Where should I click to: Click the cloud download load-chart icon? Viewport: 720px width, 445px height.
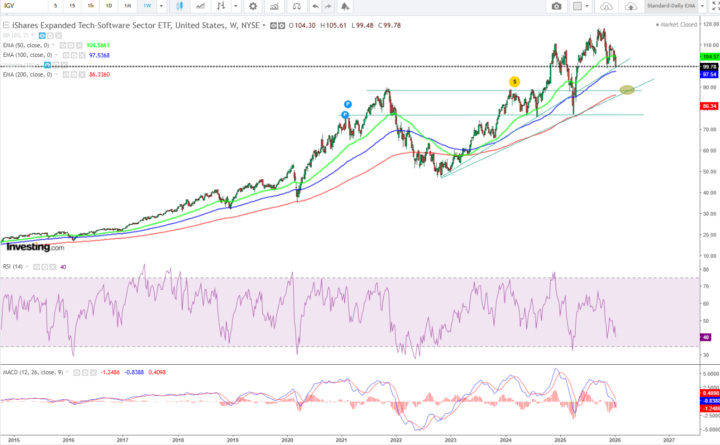click(607, 6)
